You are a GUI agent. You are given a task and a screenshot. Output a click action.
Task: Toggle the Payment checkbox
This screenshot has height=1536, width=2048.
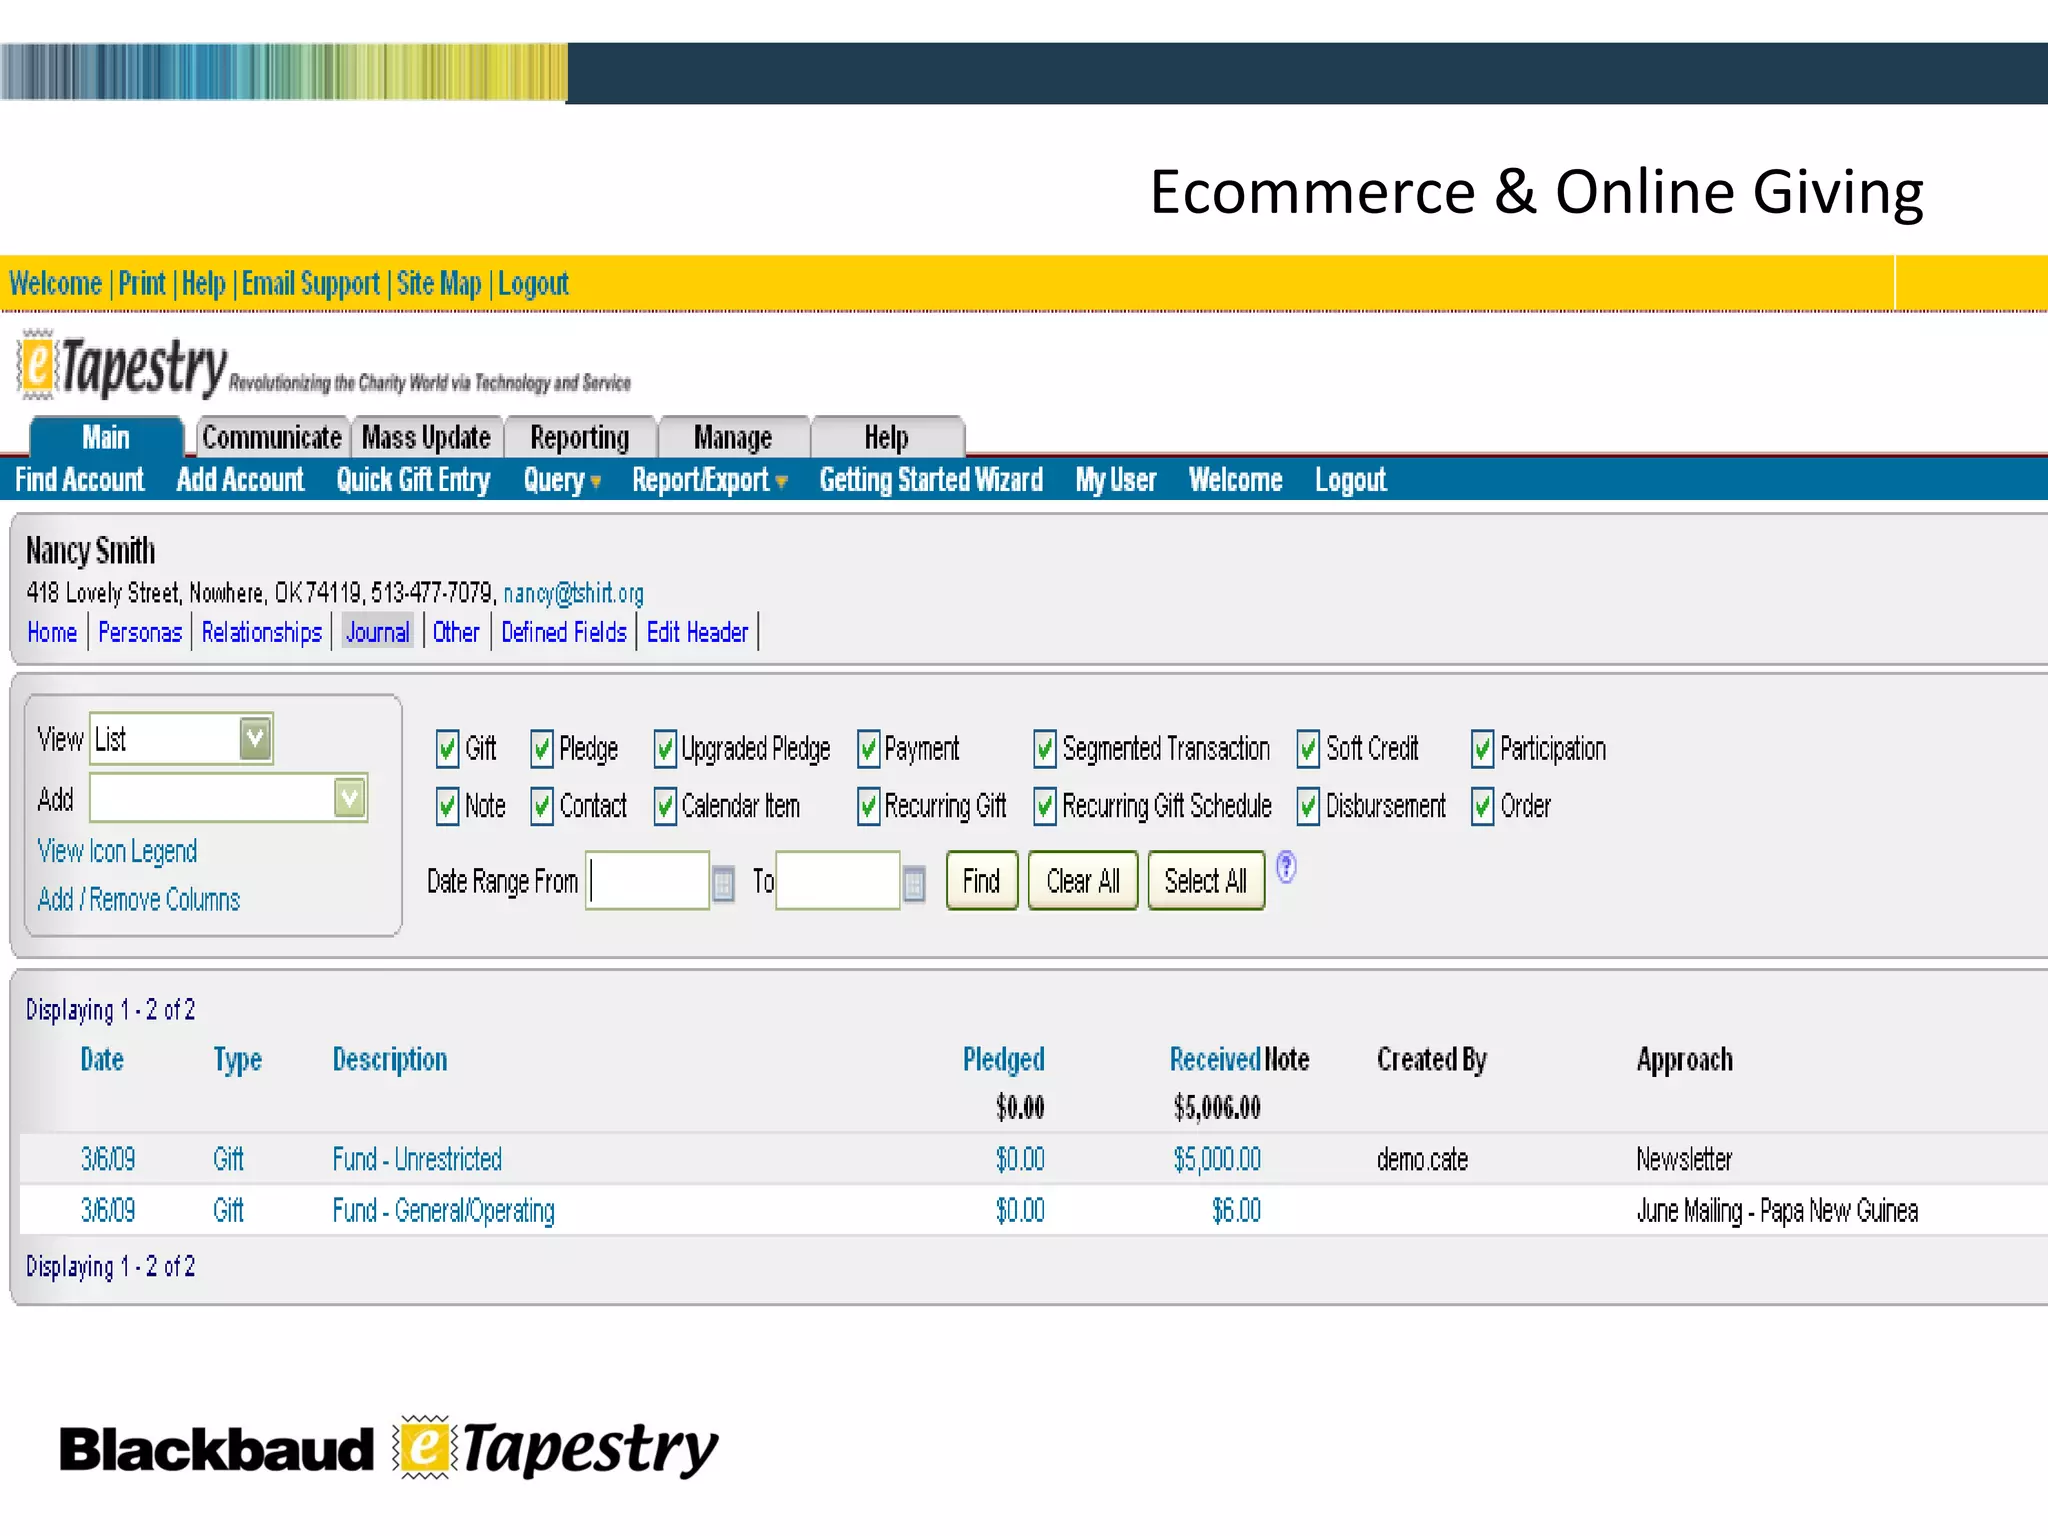(868, 748)
